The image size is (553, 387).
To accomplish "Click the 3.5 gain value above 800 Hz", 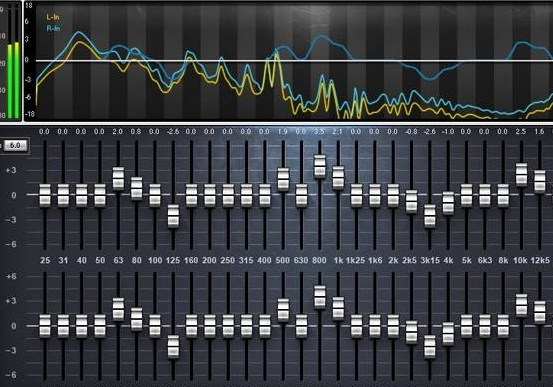I will pyautogui.click(x=319, y=132).
